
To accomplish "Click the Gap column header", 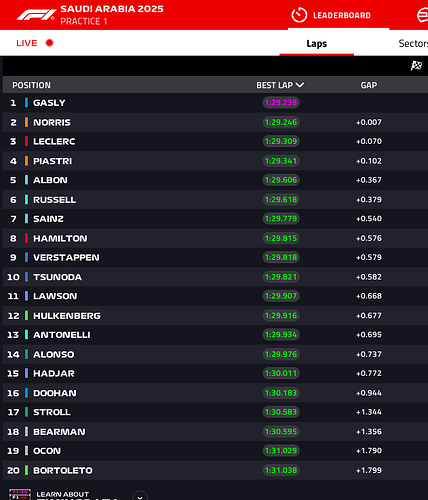I will tap(369, 85).
